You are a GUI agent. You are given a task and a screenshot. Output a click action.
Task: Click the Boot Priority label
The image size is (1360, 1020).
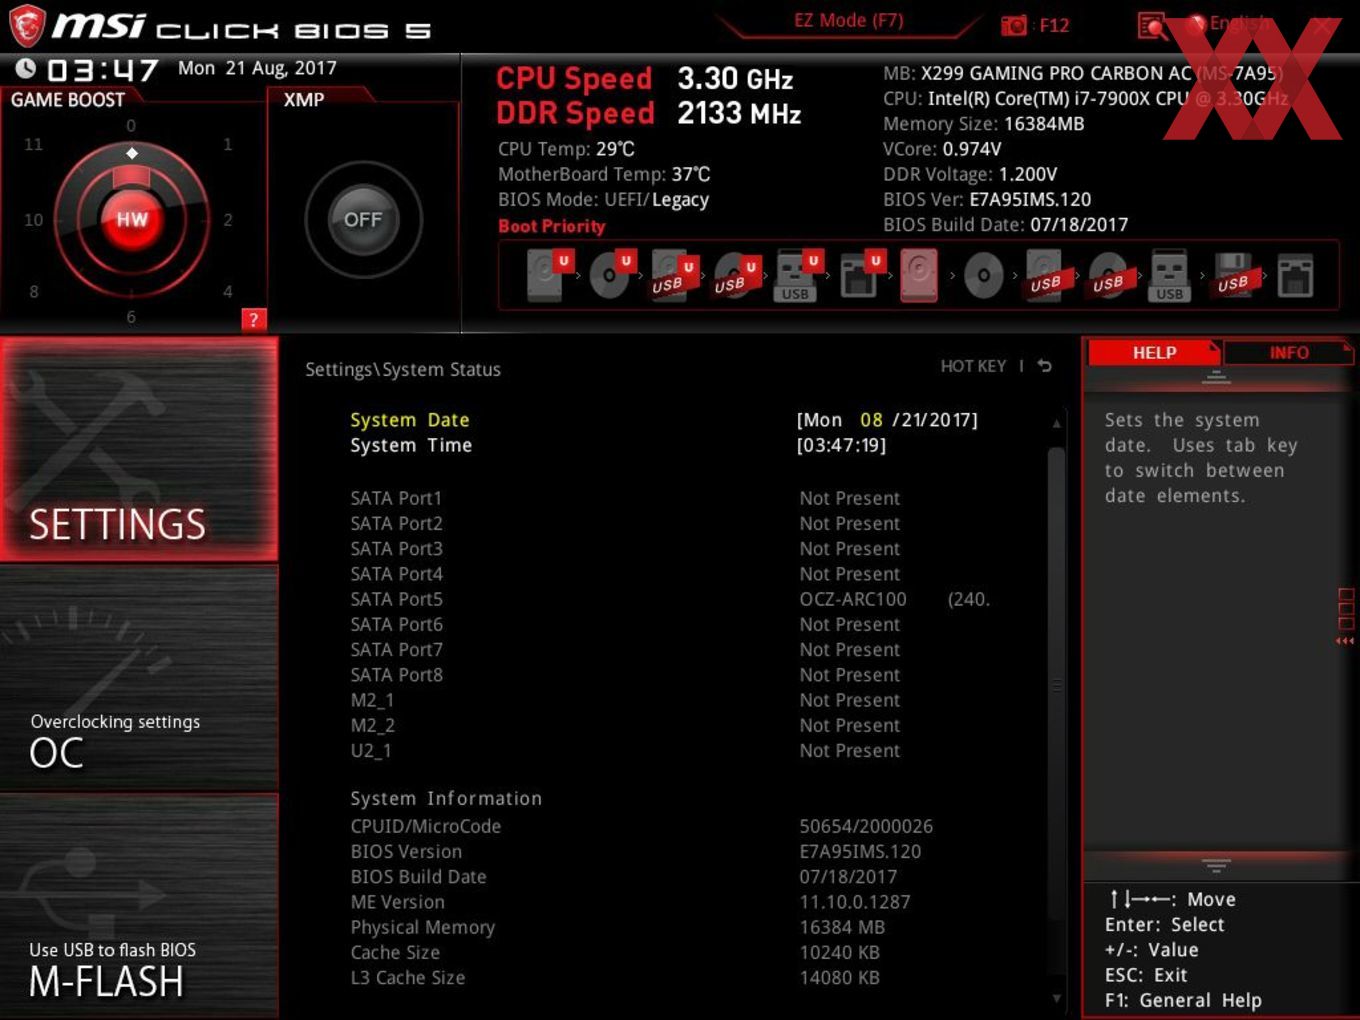(552, 226)
